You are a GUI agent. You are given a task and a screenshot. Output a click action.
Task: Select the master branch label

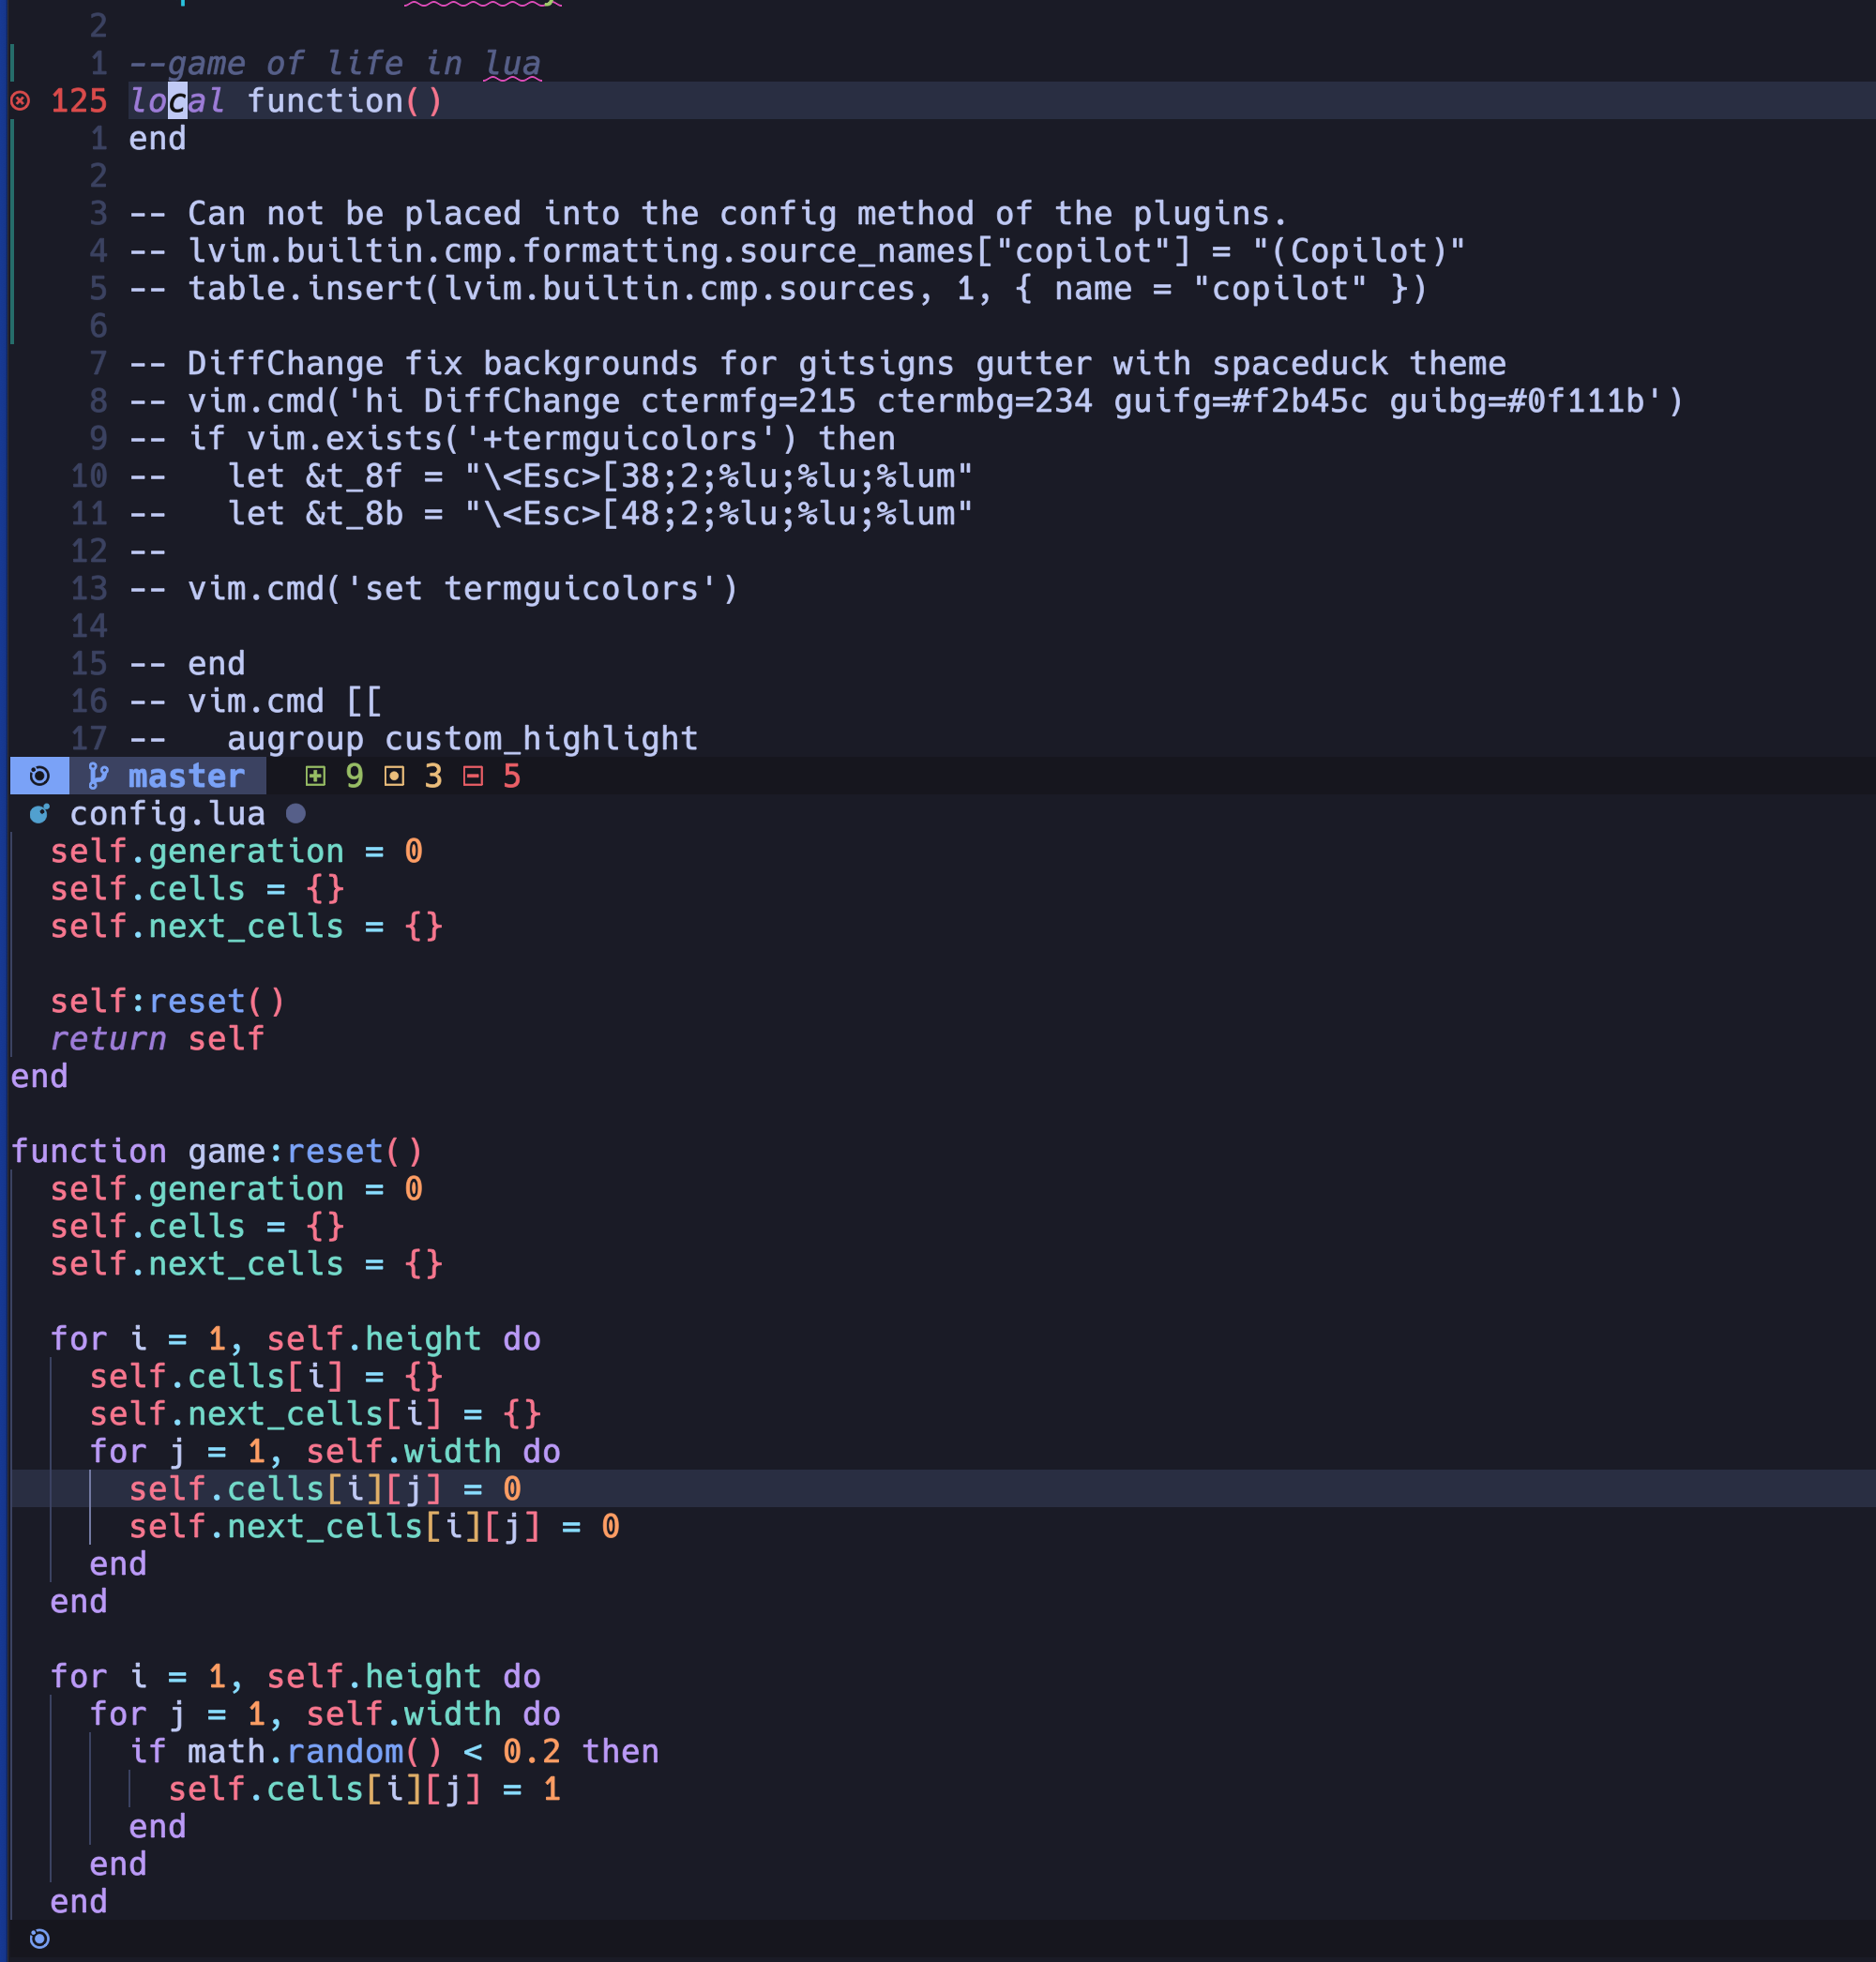pyautogui.click(x=185, y=776)
